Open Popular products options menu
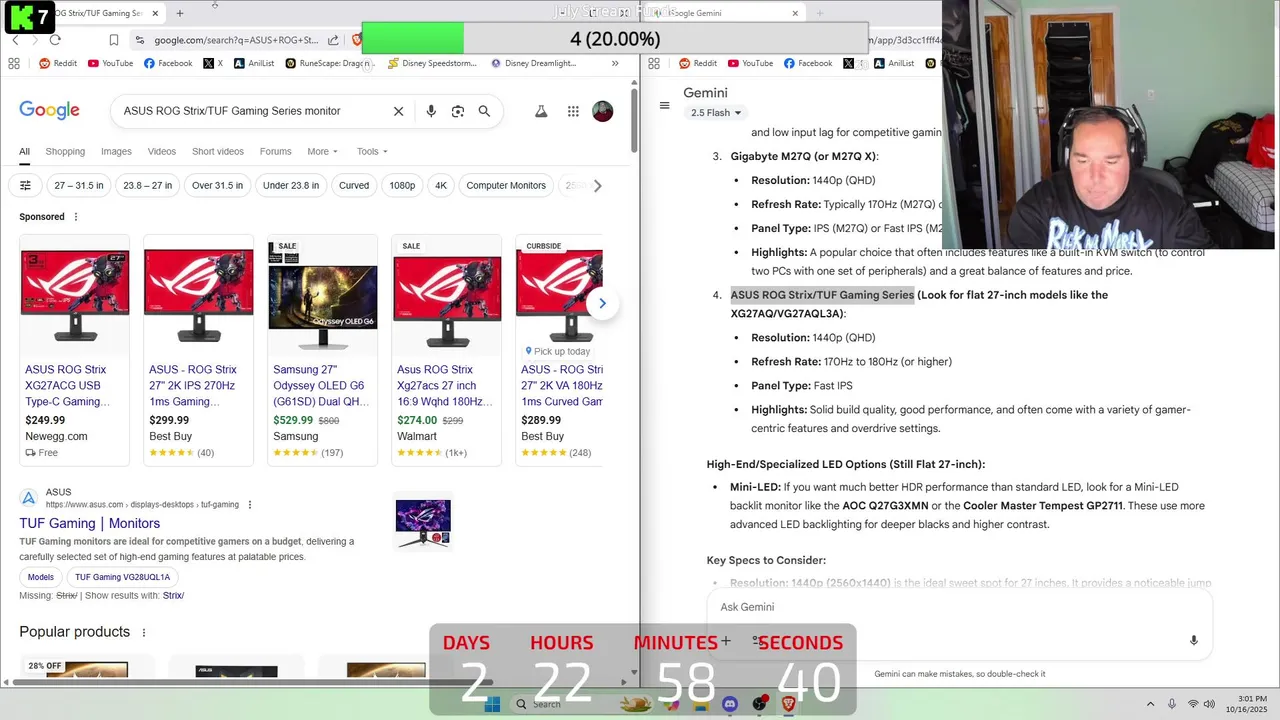 tap(144, 632)
